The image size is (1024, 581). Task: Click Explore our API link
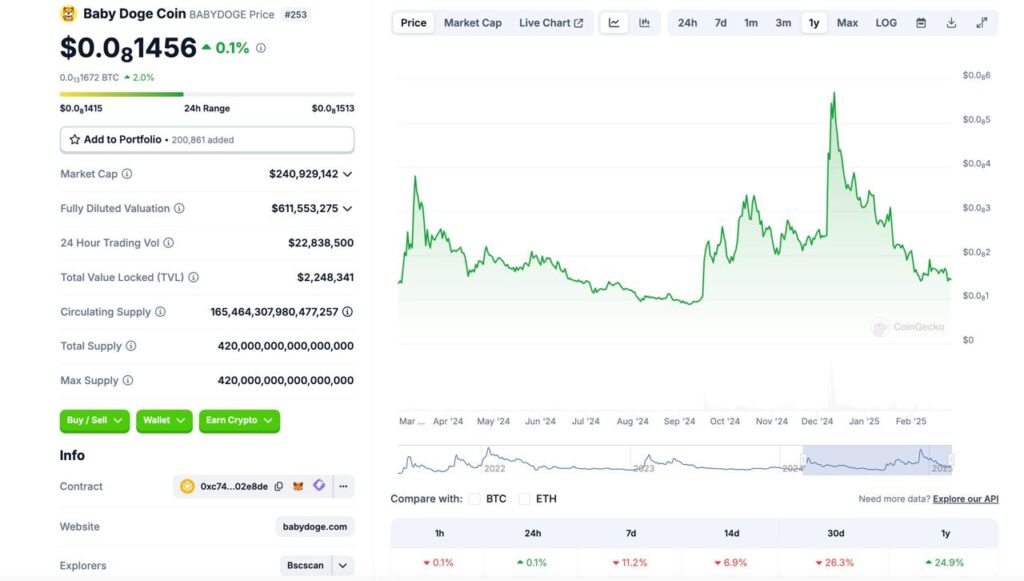(x=965, y=499)
